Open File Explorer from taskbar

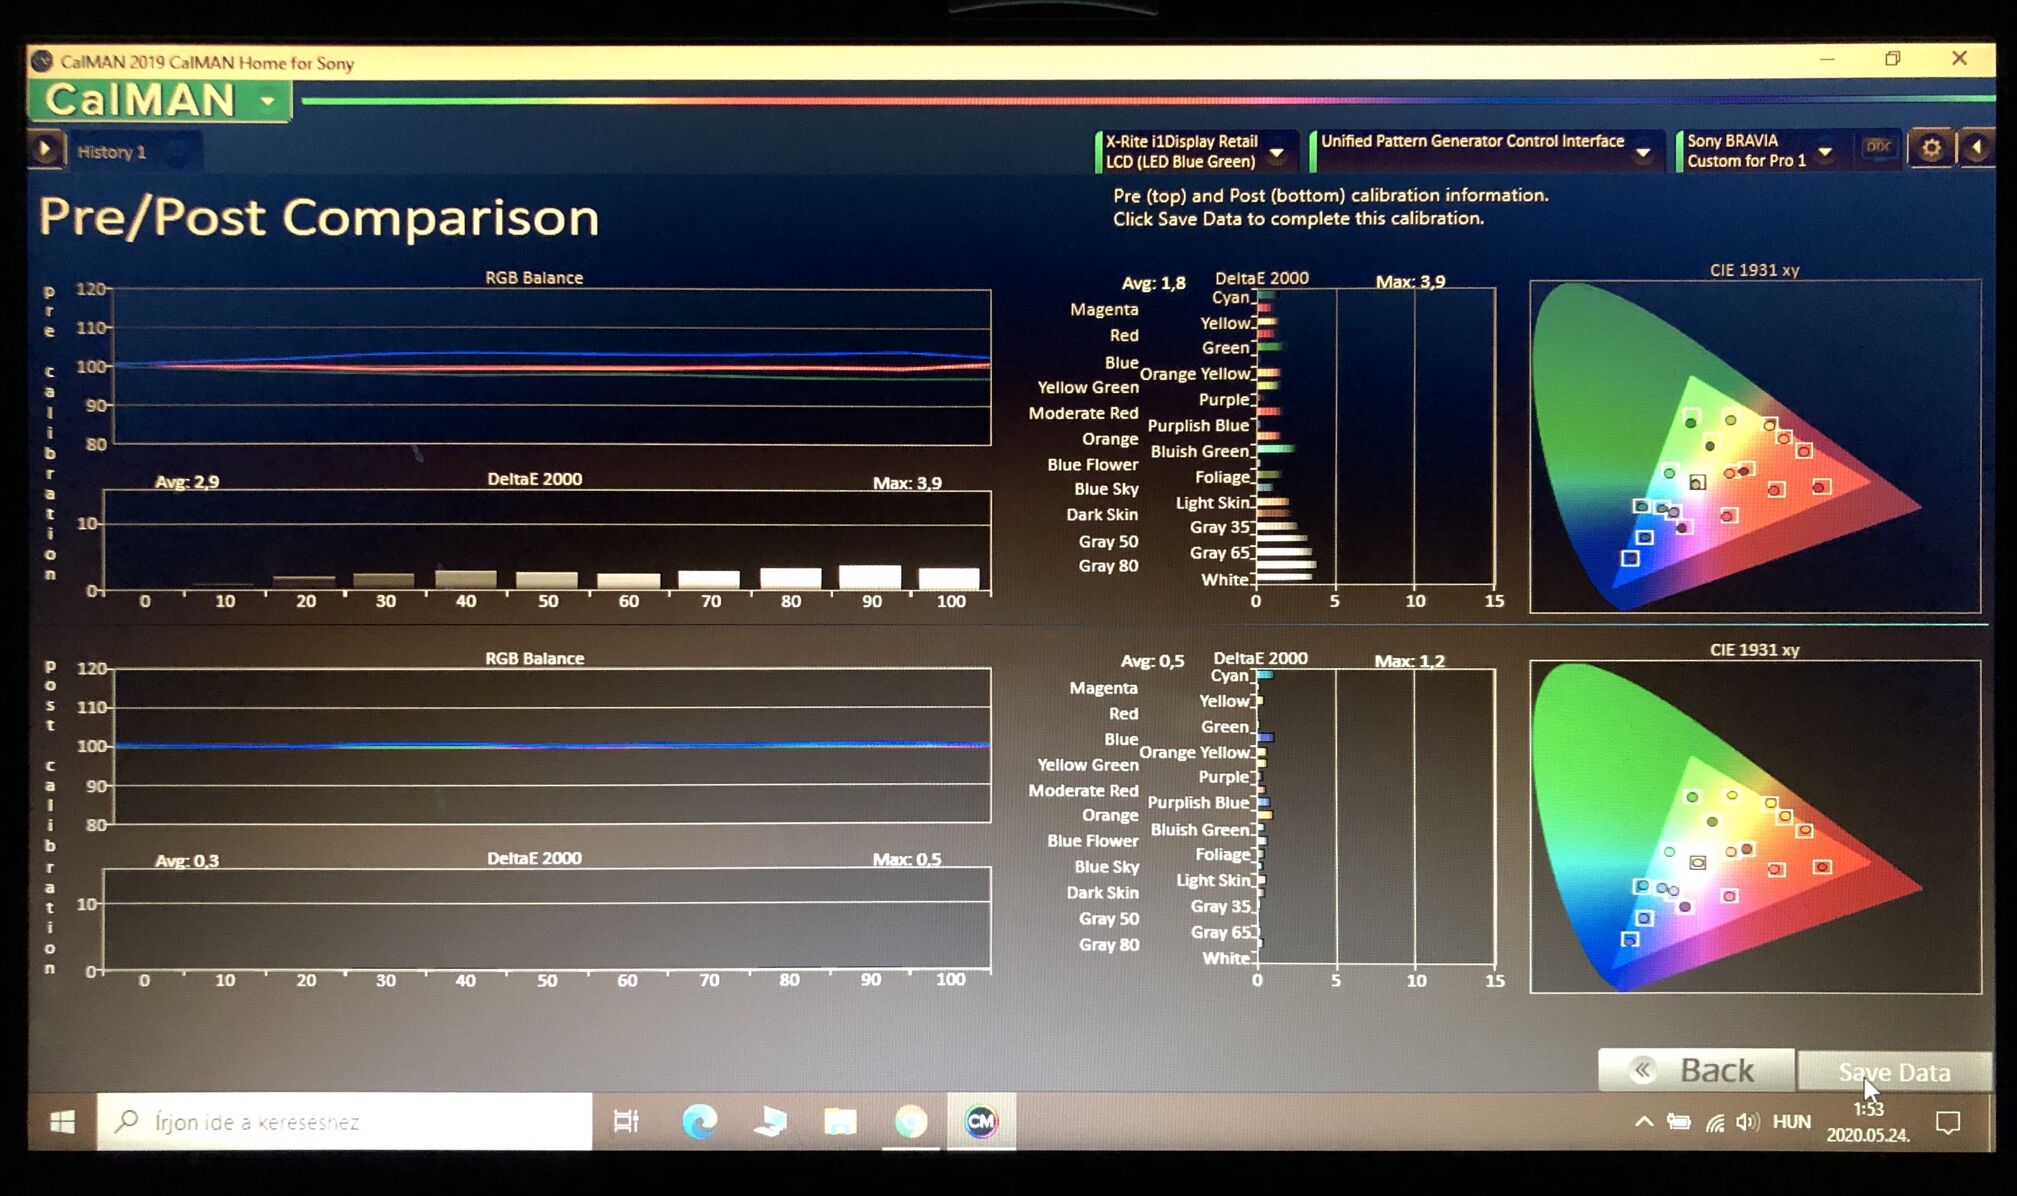[x=840, y=1122]
